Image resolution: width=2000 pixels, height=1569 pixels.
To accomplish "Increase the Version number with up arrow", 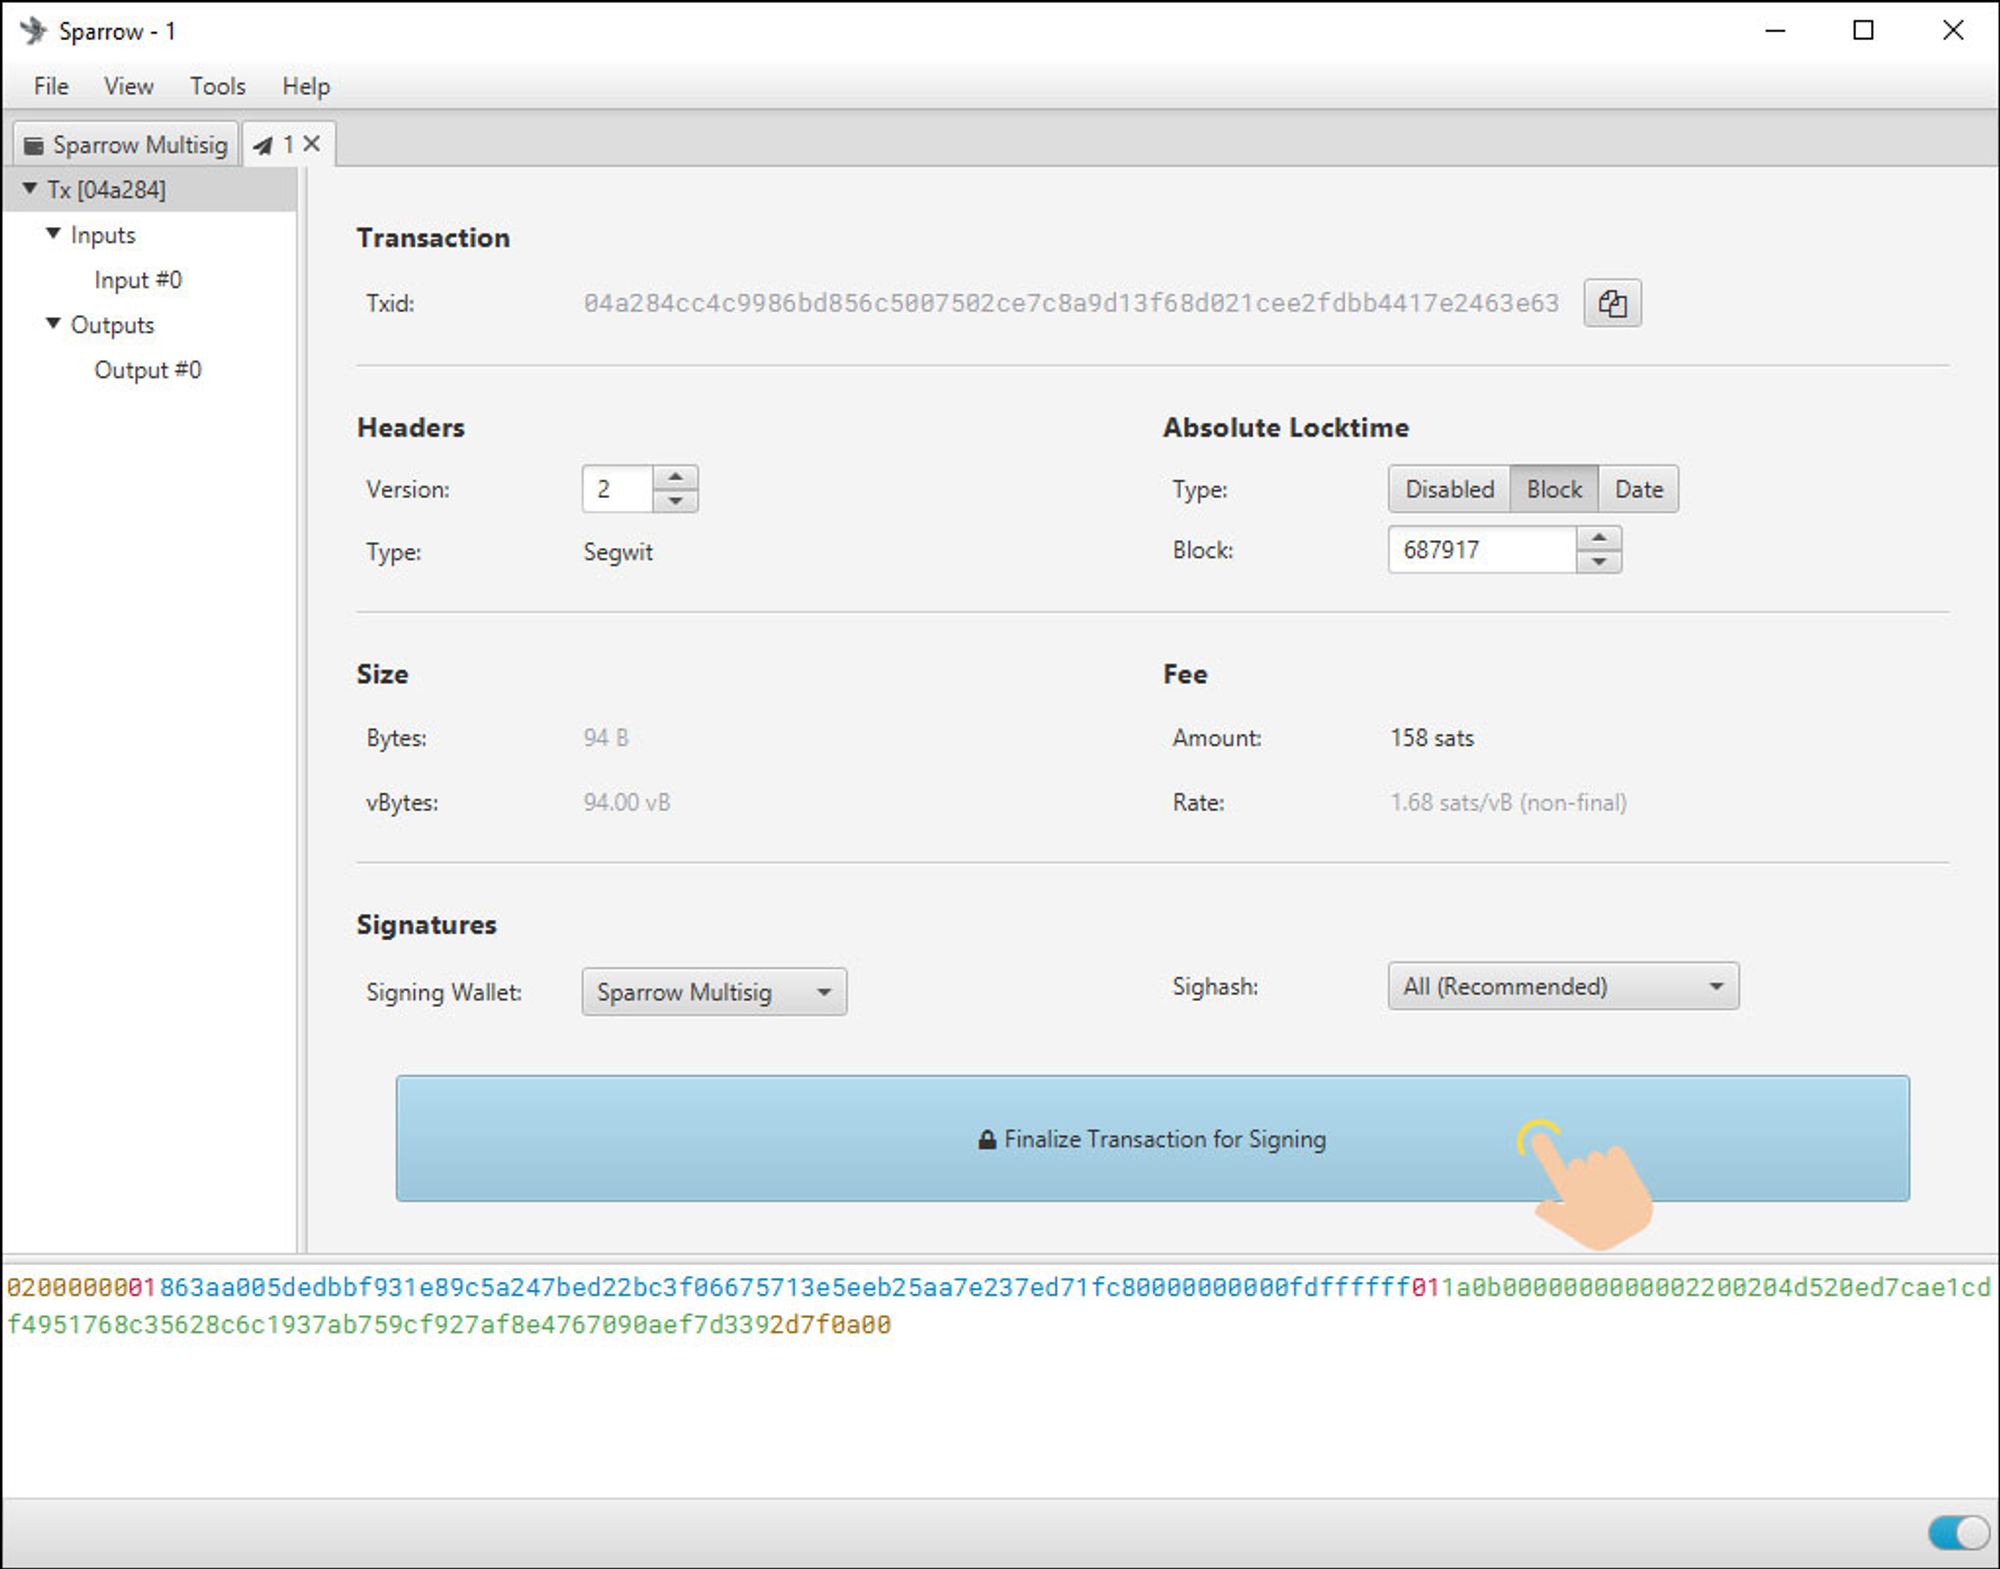I will pyautogui.click(x=676, y=477).
